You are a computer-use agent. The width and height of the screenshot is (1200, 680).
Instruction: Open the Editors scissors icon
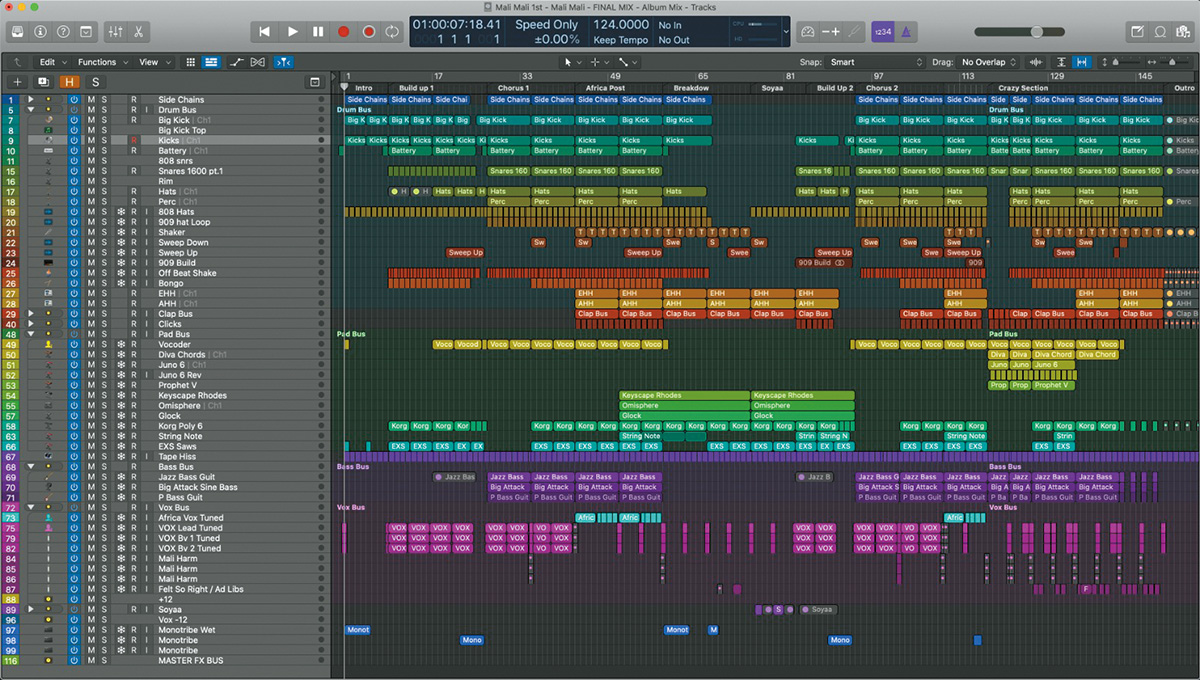click(x=138, y=32)
